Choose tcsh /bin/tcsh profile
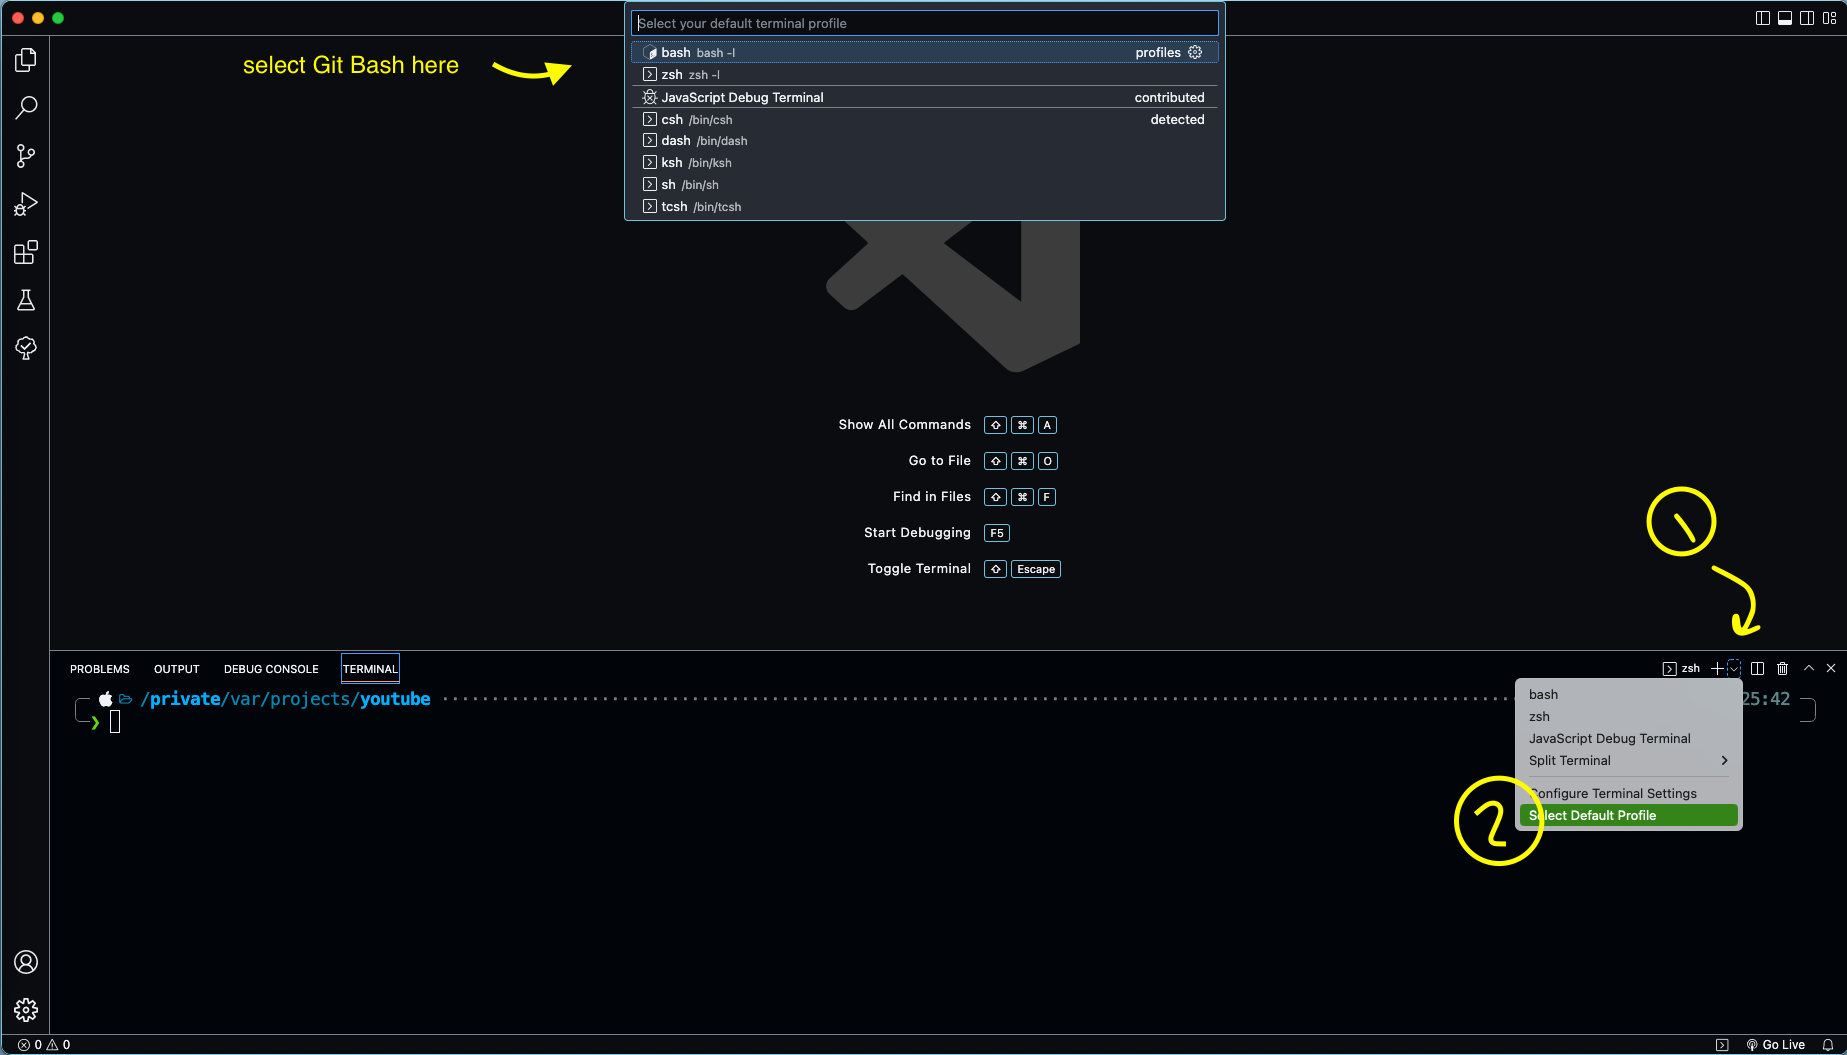This screenshot has height=1055, width=1847. (x=925, y=207)
